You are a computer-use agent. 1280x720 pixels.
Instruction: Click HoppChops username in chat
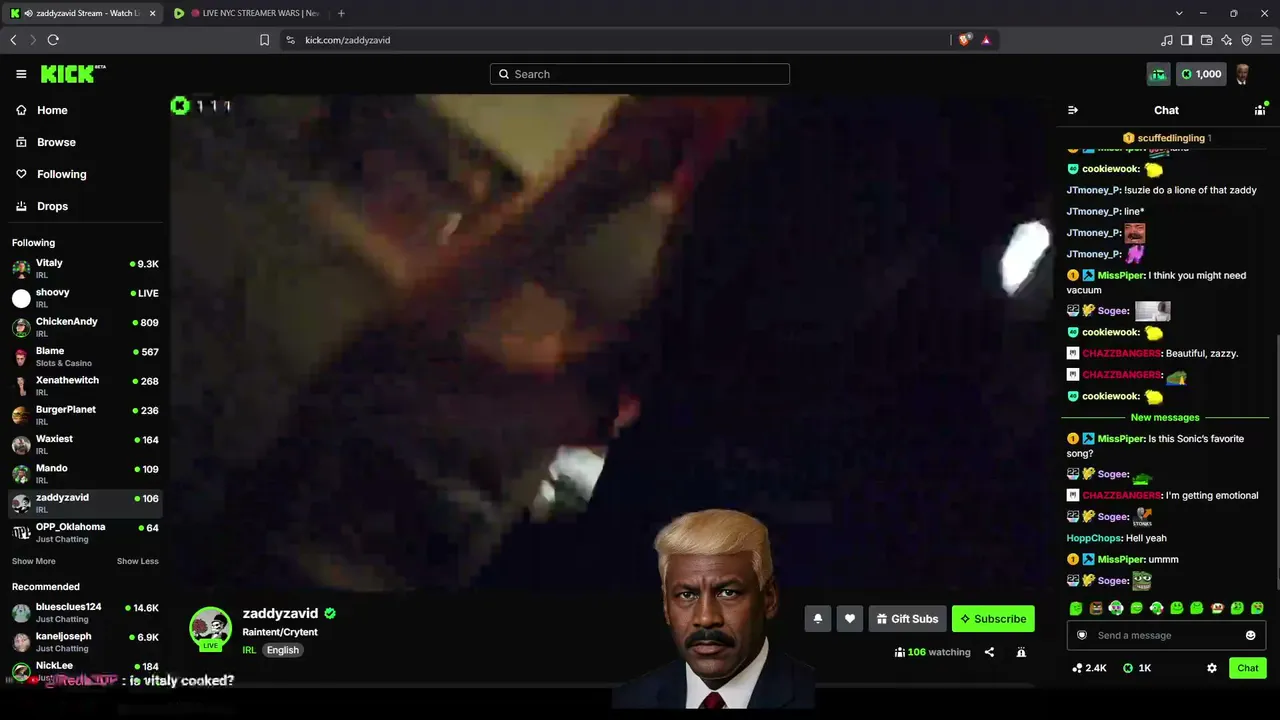coord(1094,538)
